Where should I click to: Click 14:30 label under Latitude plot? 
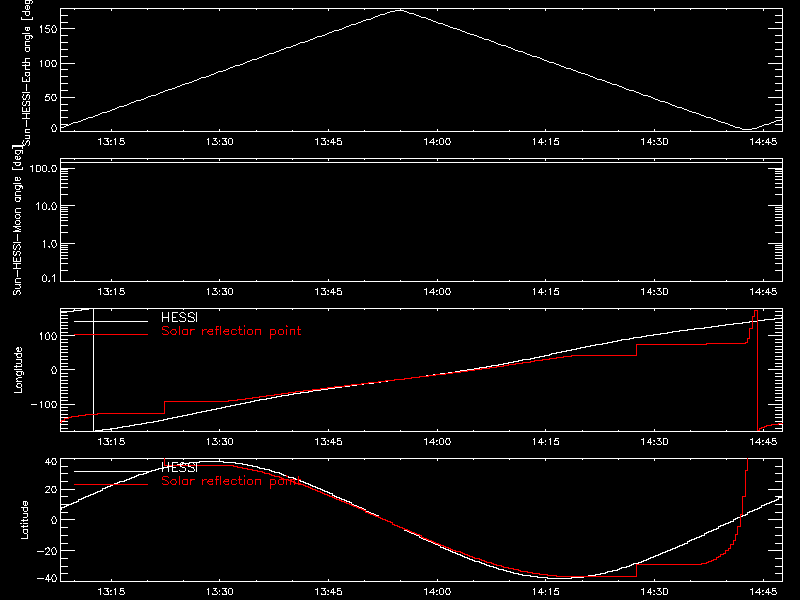click(x=655, y=592)
